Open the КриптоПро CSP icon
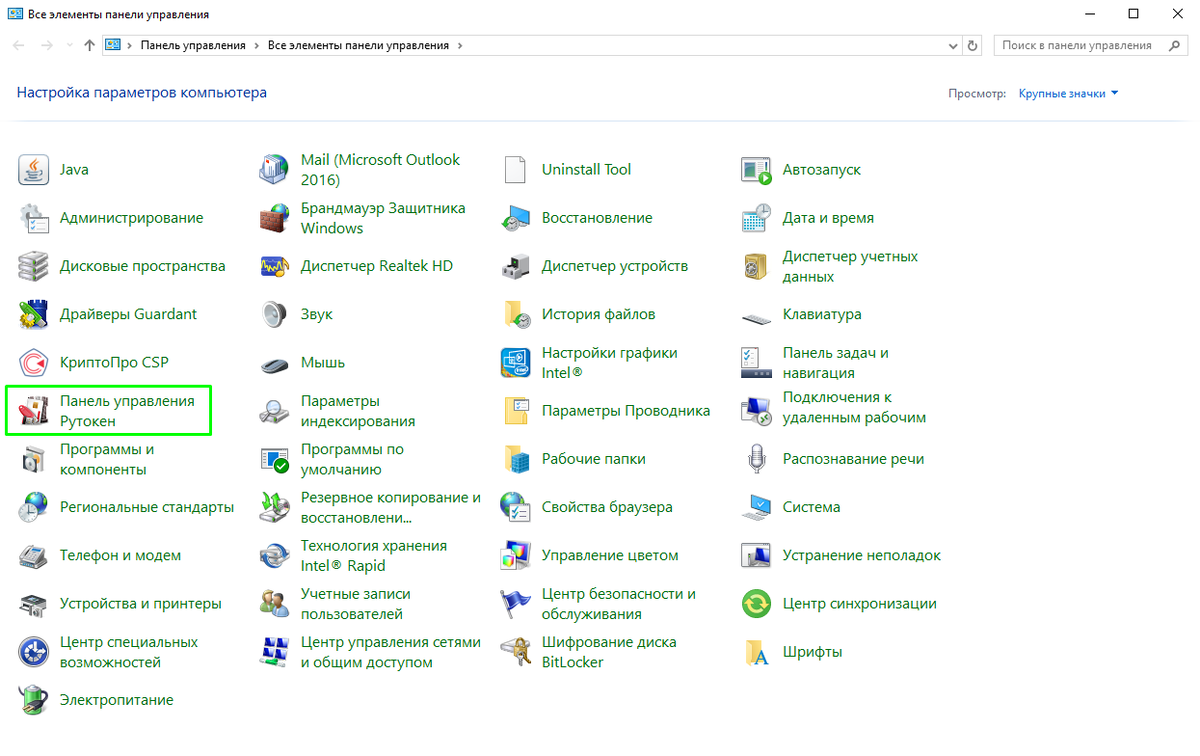Screen dimensions: 1200x756 pos(34,362)
